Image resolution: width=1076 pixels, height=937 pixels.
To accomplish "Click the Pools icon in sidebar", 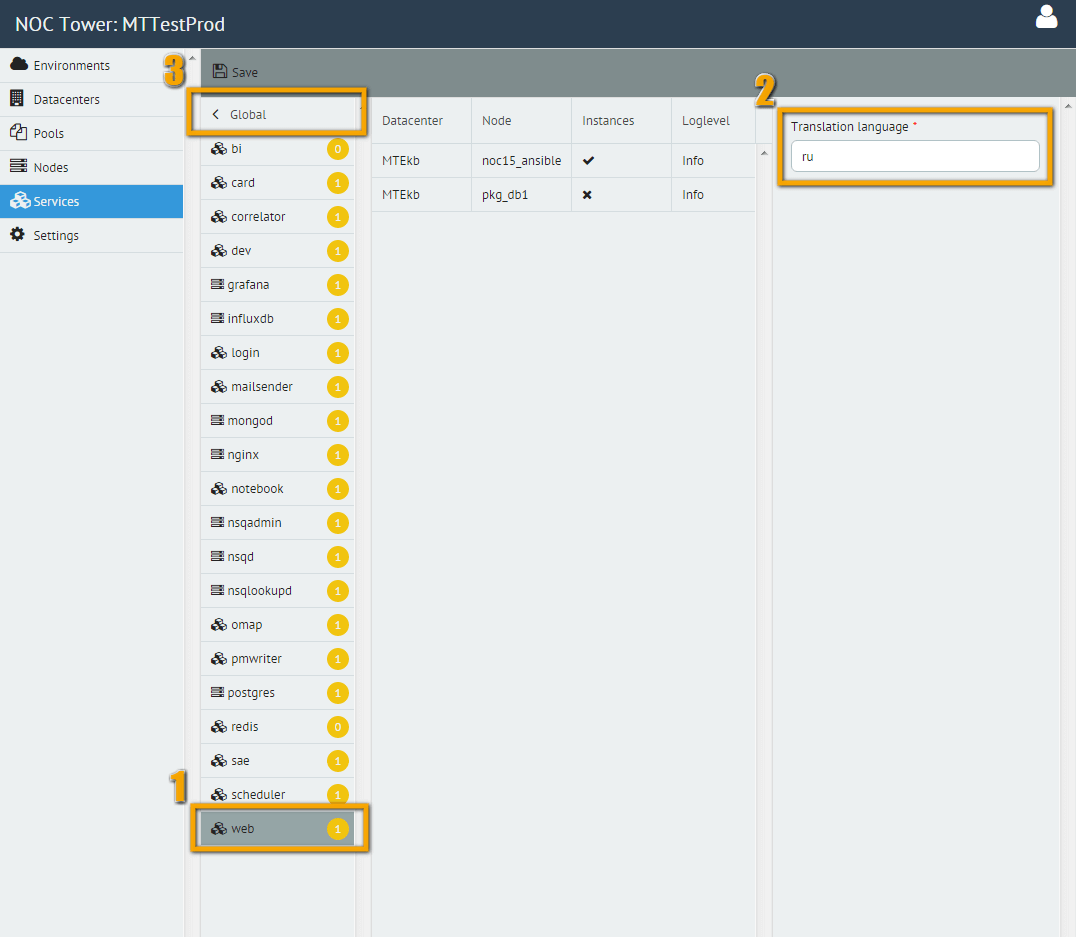I will coord(18,132).
